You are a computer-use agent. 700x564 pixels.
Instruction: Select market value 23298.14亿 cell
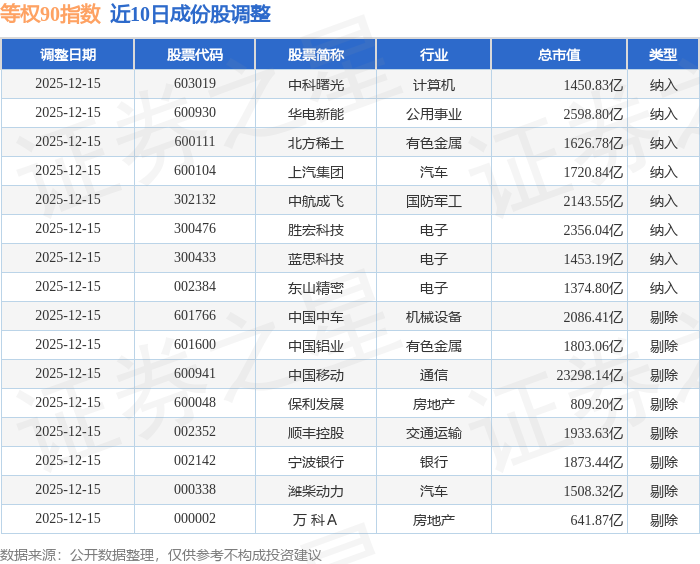pos(589,375)
